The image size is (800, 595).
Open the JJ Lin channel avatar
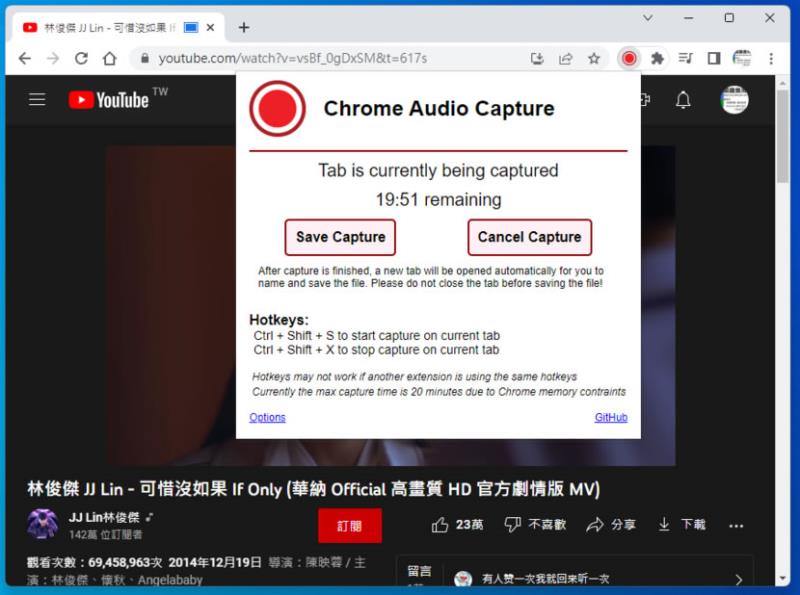[x=42, y=524]
